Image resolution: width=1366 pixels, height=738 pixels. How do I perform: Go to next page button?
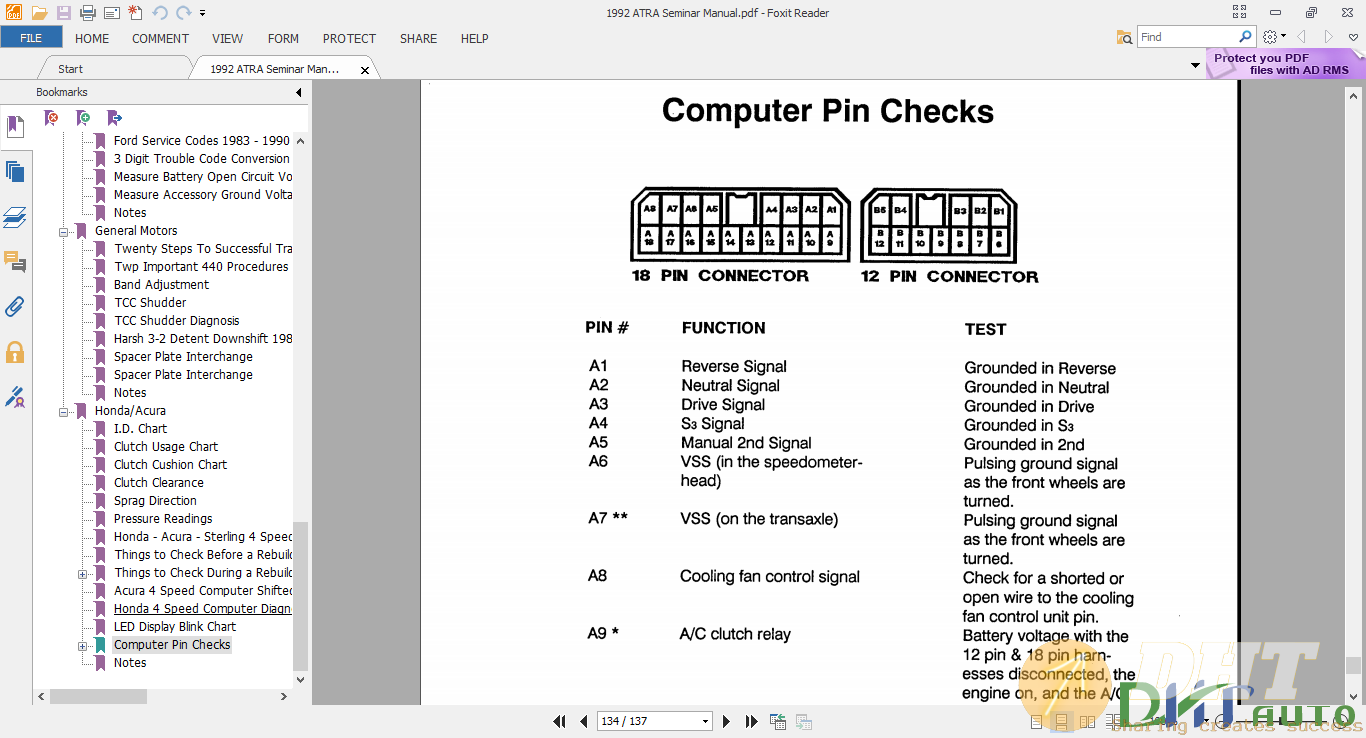click(726, 721)
